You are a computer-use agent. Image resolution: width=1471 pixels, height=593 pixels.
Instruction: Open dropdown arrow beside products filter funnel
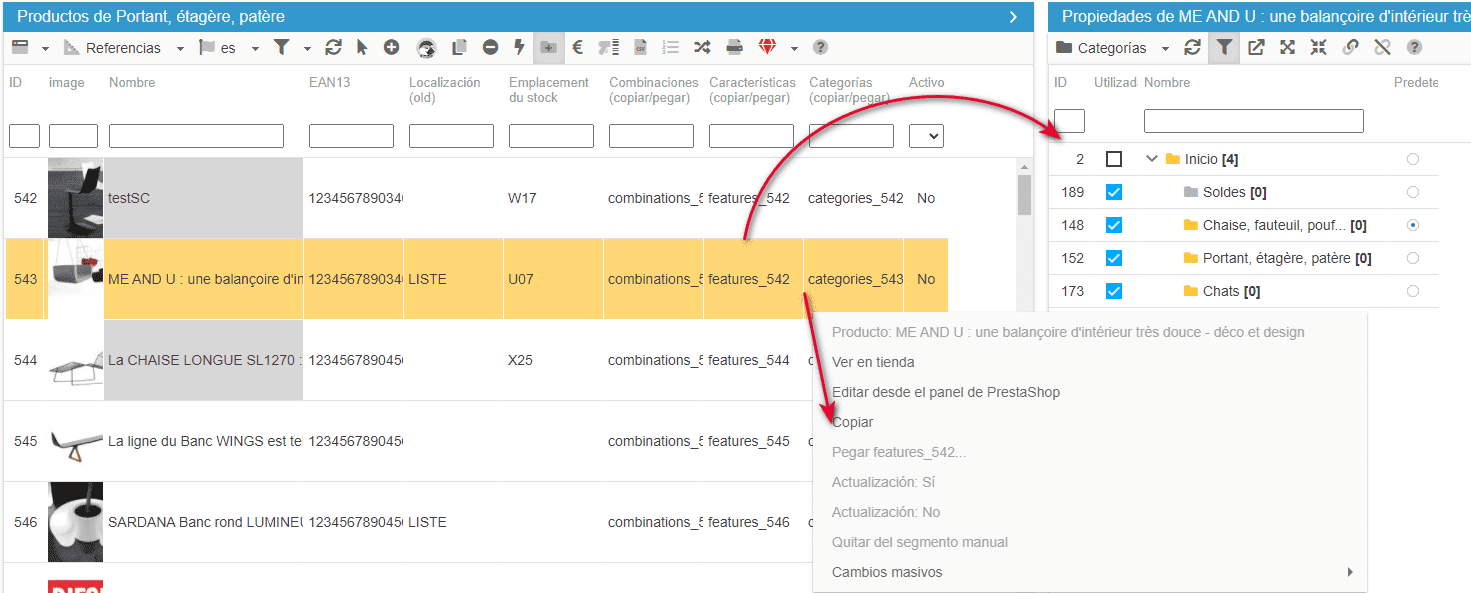tap(307, 48)
